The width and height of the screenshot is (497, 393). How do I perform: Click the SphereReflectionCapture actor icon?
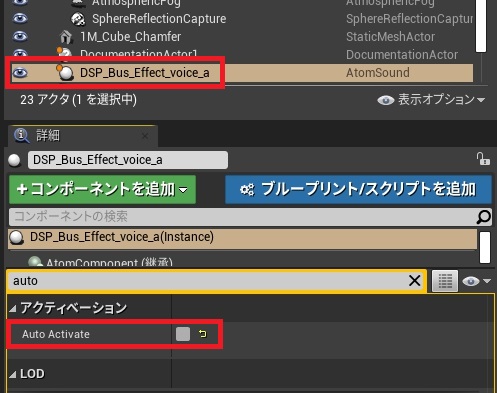coord(78,19)
